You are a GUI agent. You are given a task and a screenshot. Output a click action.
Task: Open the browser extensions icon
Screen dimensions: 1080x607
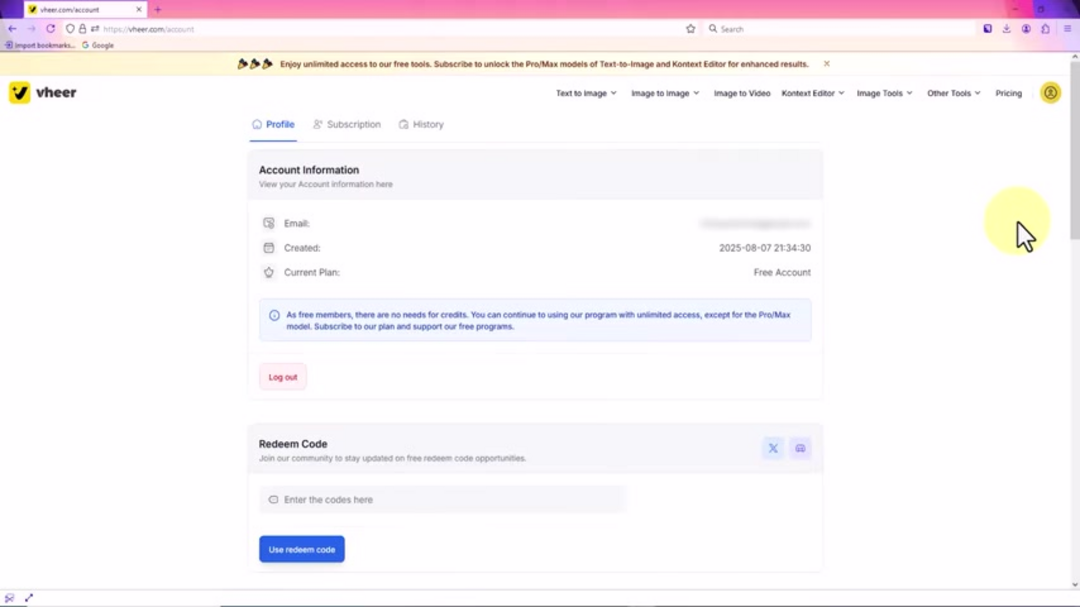click(x=1045, y=29)
